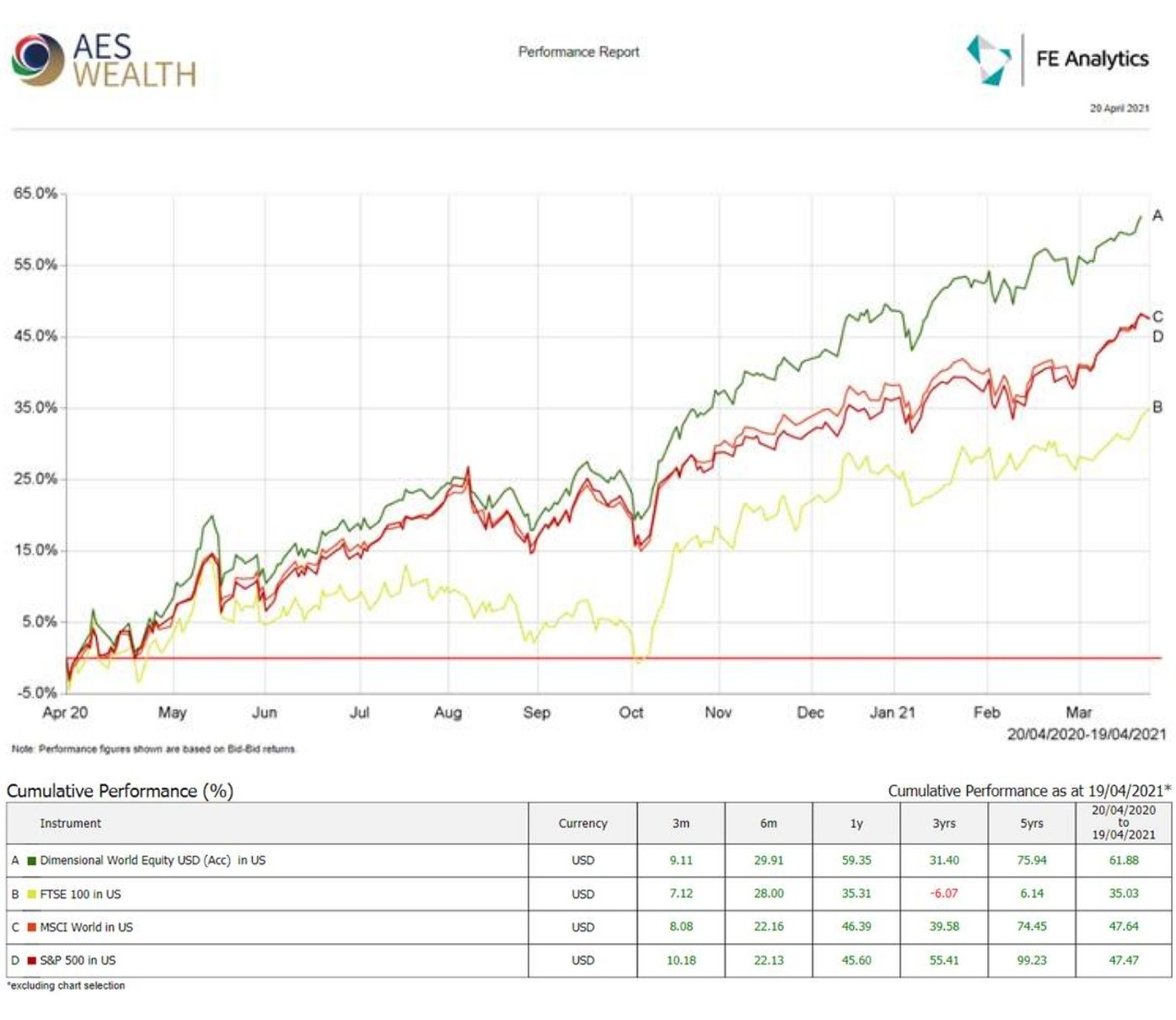Click the AES Wealth logo
The height and width of the screenshot is (1020, 1176).
point(105,60)
